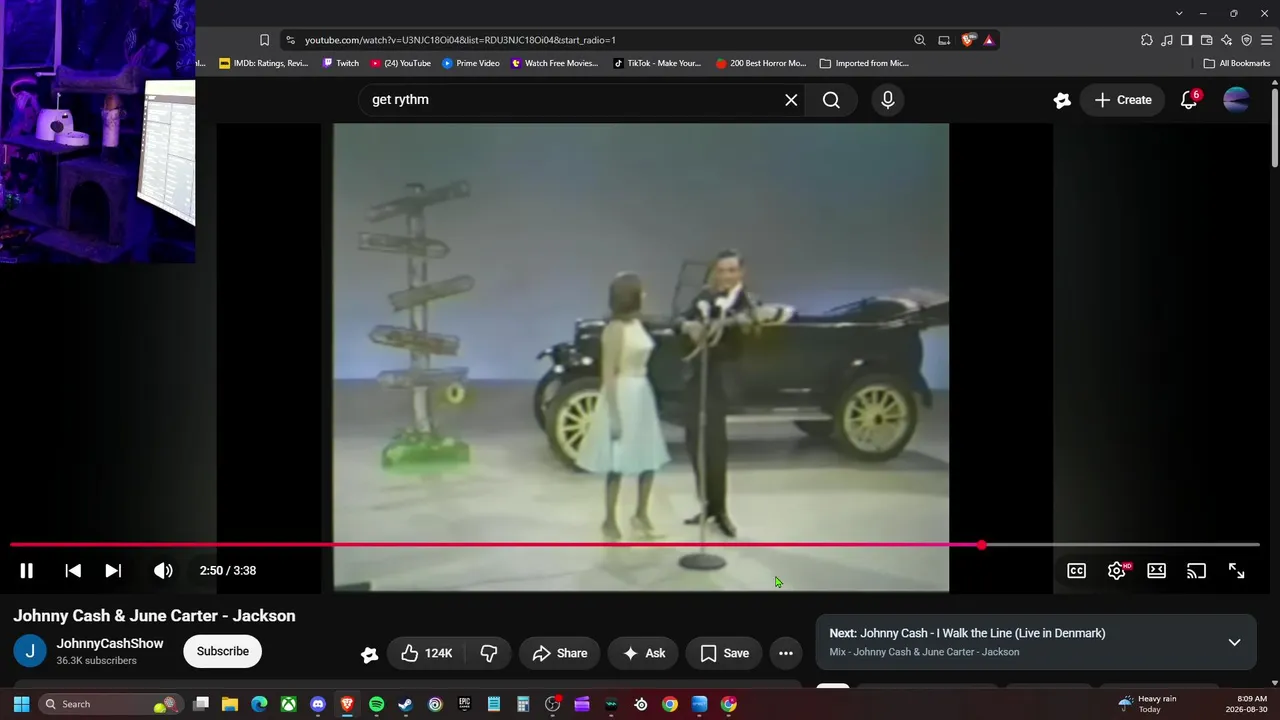Pause the video playback
The image size is (1280, 720).
27,571
